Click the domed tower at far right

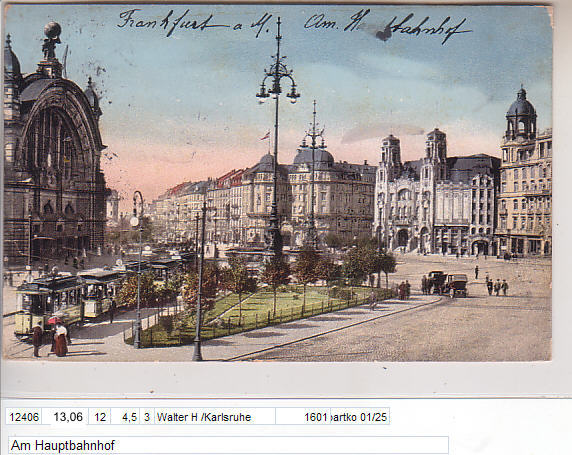[x=521, y=115]
